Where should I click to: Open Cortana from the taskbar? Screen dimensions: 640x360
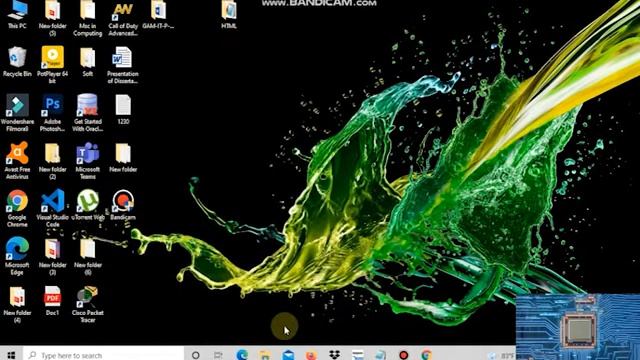[196, 355]
